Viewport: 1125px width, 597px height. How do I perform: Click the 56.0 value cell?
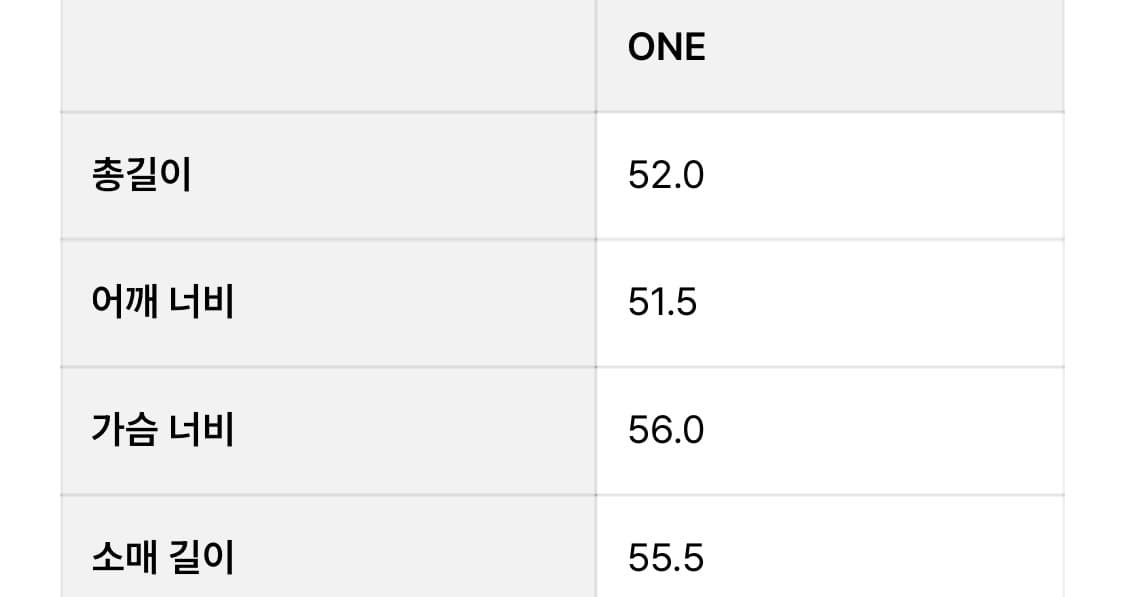point(666,431)
